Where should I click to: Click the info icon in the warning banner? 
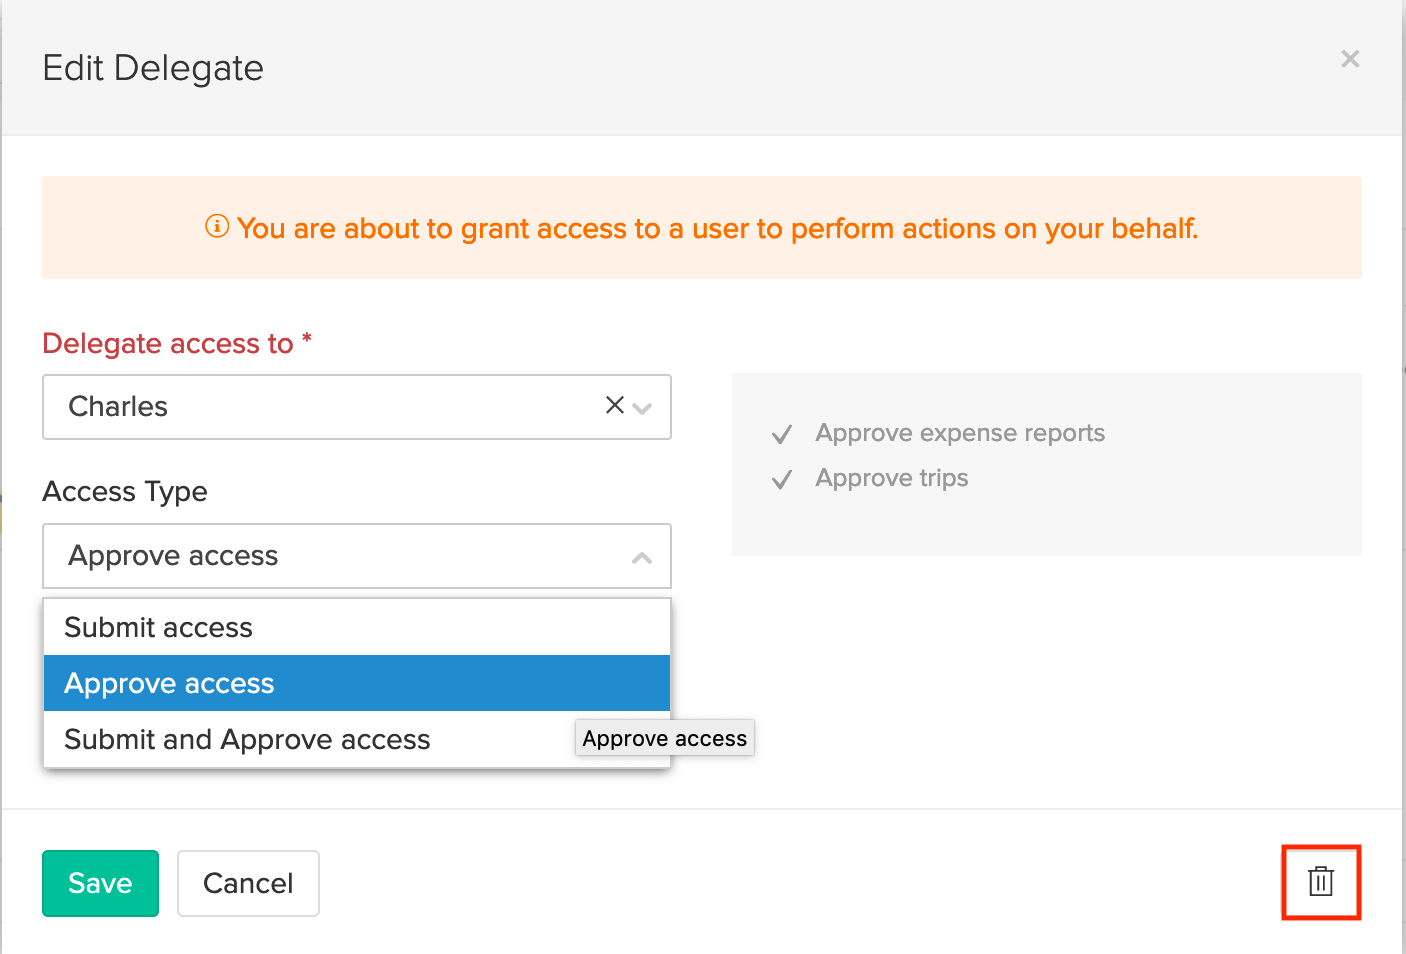click(218, 228)
